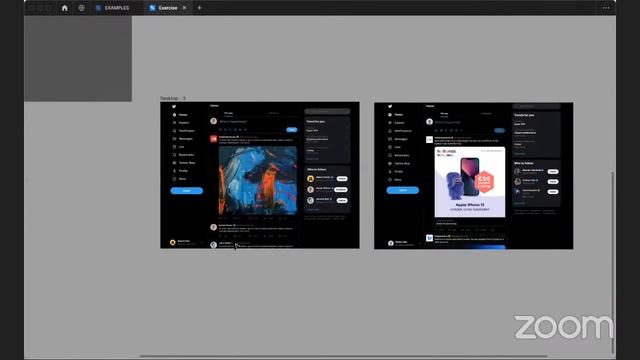The width and height of the screenshot is (640, 360).
Task: Select Twitter Blue icon in right mockup
Action: tap(390, 163)
